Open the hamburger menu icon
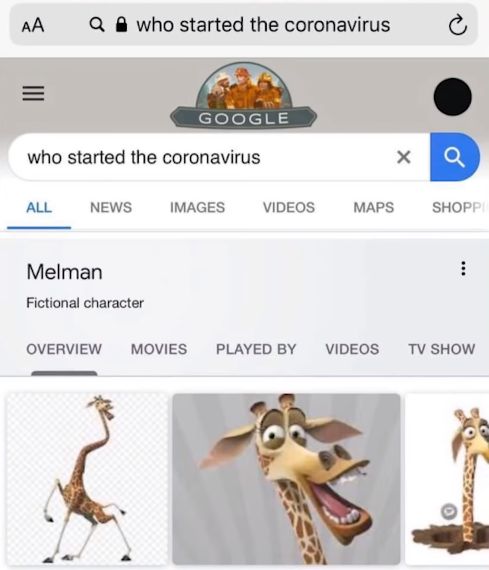The width and height of the screenshot is (489, 570). point(33,93)
